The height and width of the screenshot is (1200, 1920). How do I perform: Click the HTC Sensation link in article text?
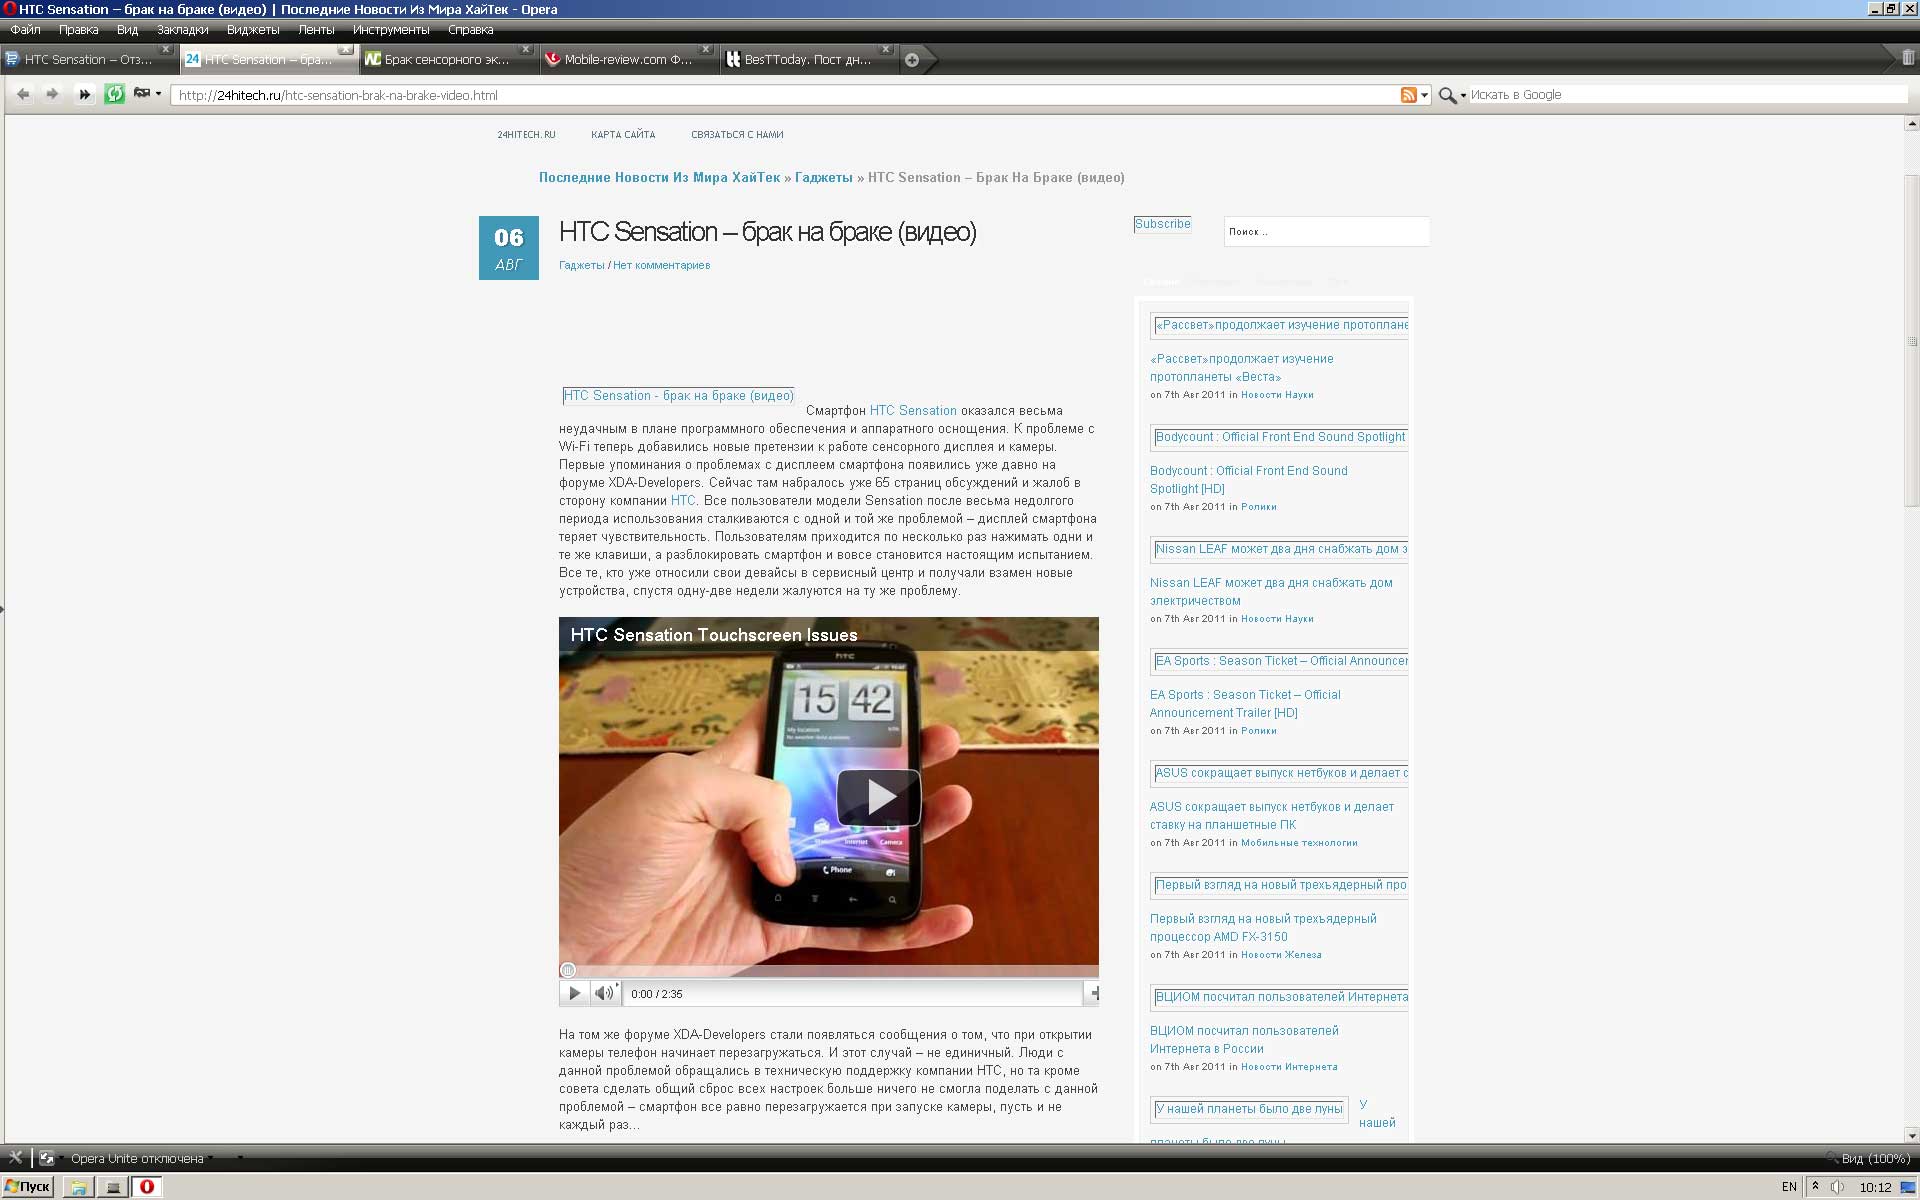click(x=913, y=411)
